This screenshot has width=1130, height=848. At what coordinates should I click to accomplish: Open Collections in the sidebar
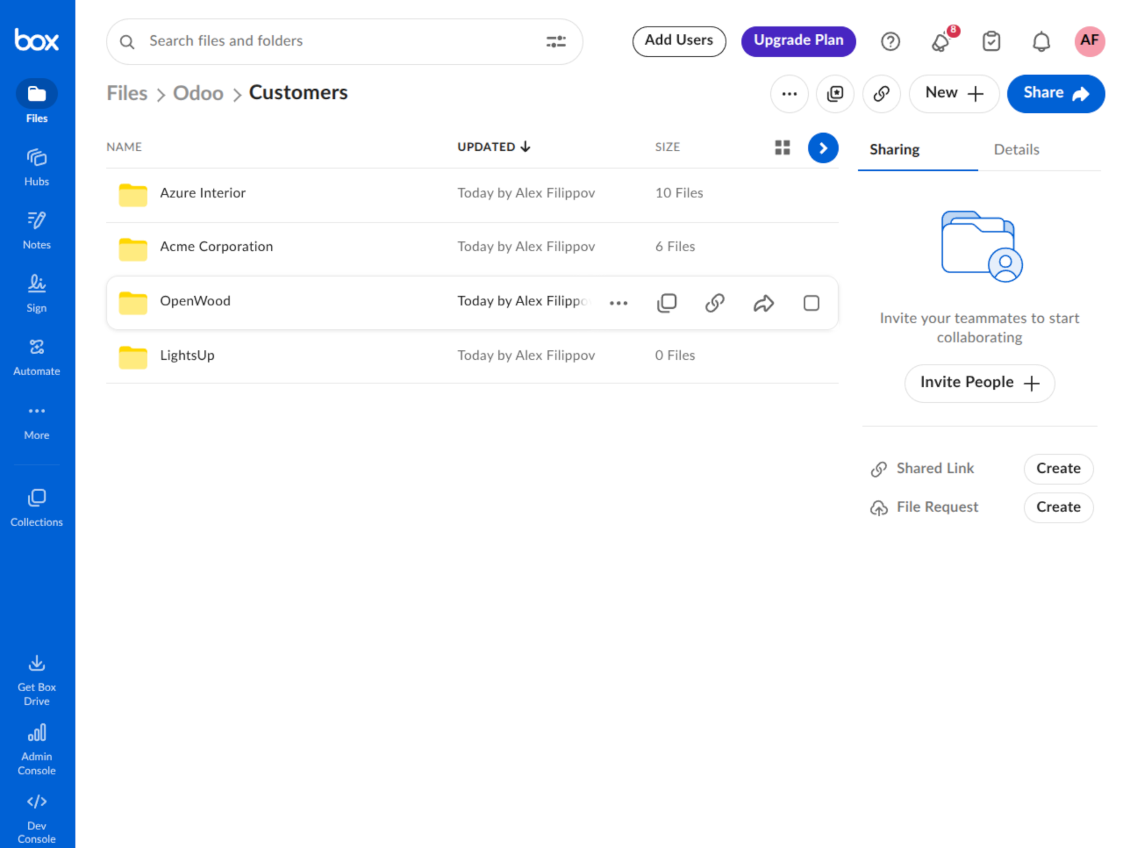click(37, 508)
